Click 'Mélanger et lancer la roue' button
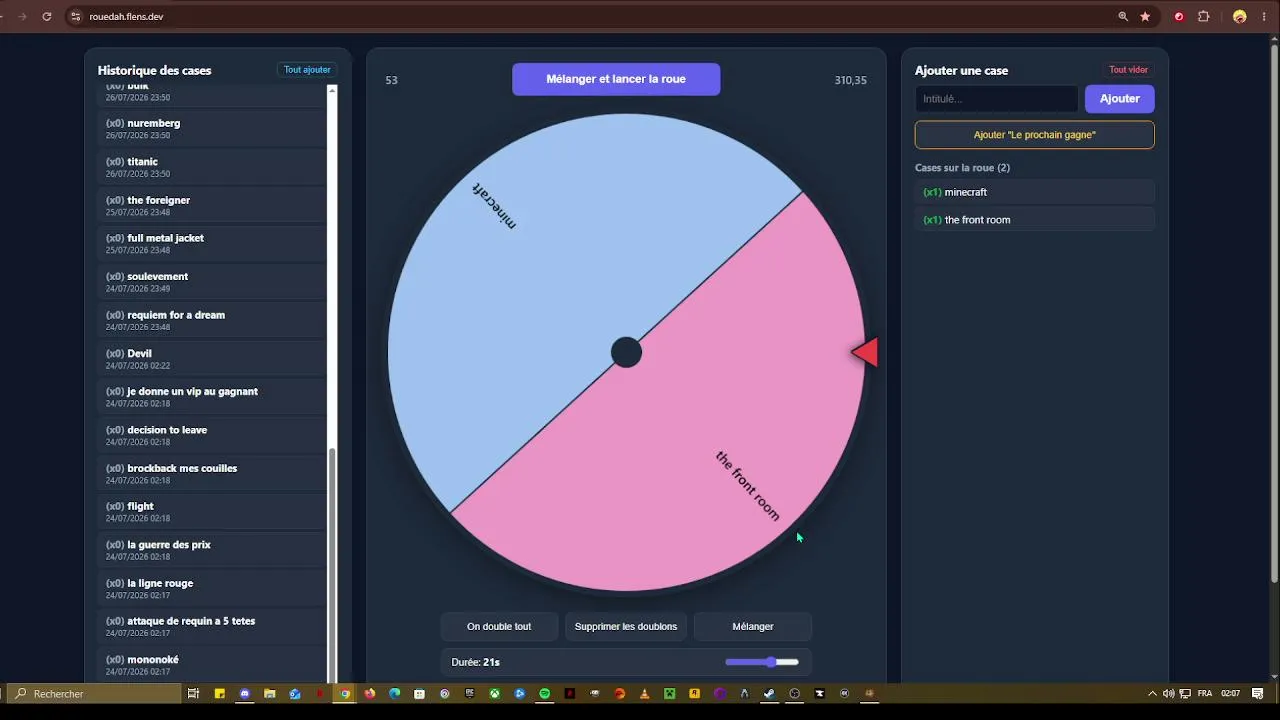 click(616, 79)
